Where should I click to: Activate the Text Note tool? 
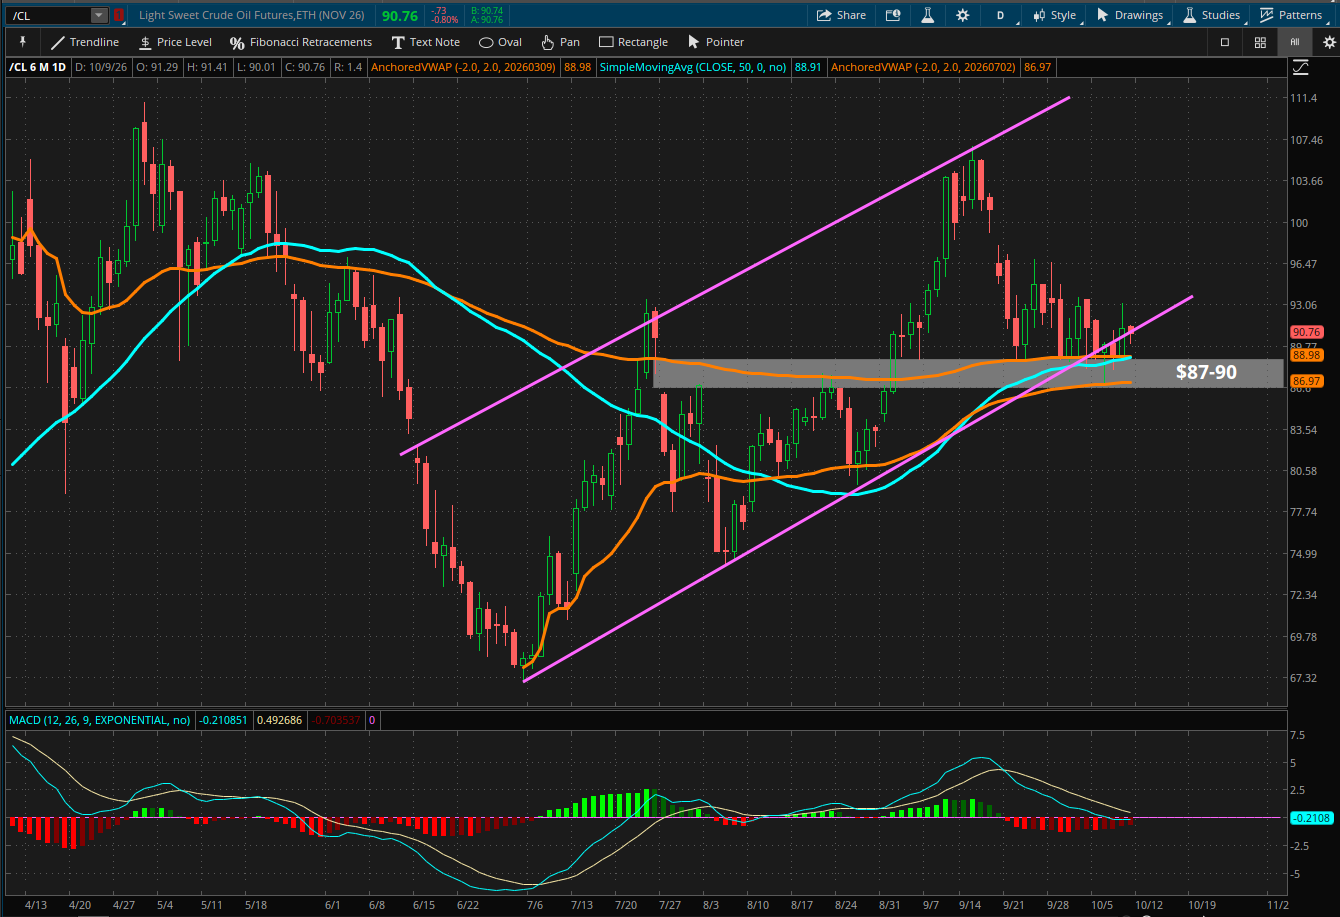click(x=425, y=42)
